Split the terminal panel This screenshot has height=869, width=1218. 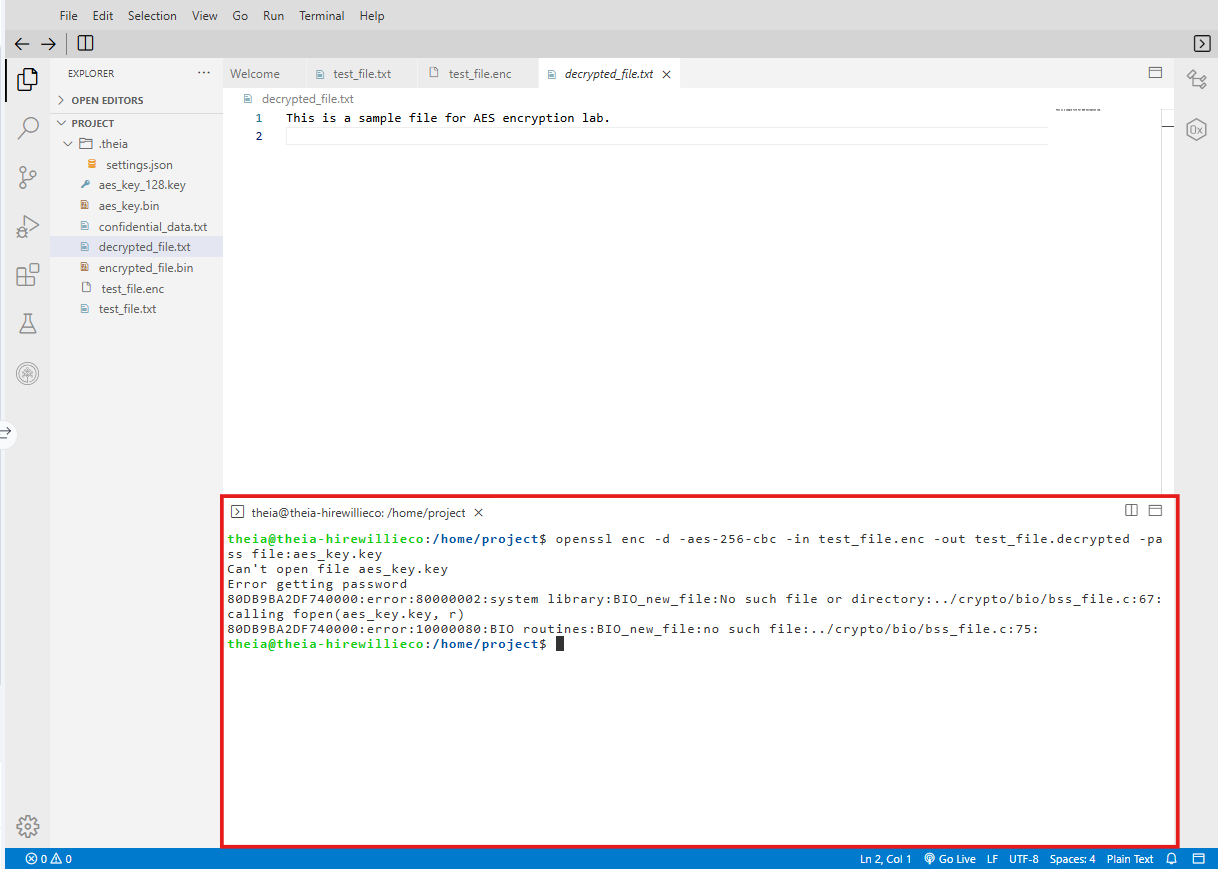(x=1131, y=510)
